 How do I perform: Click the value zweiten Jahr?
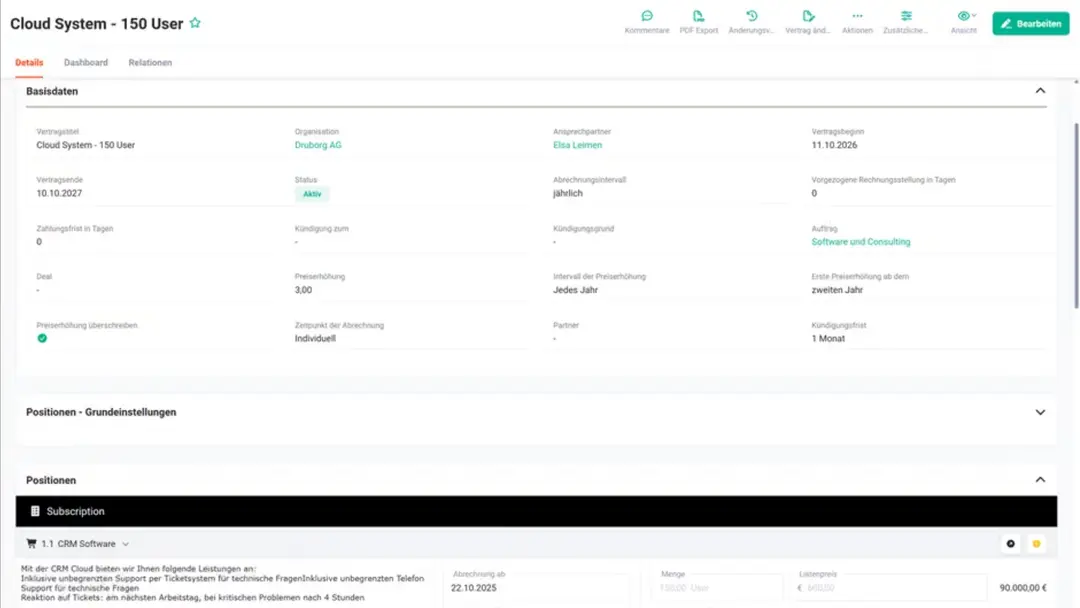pyautogui.click(x=837, y=290)
